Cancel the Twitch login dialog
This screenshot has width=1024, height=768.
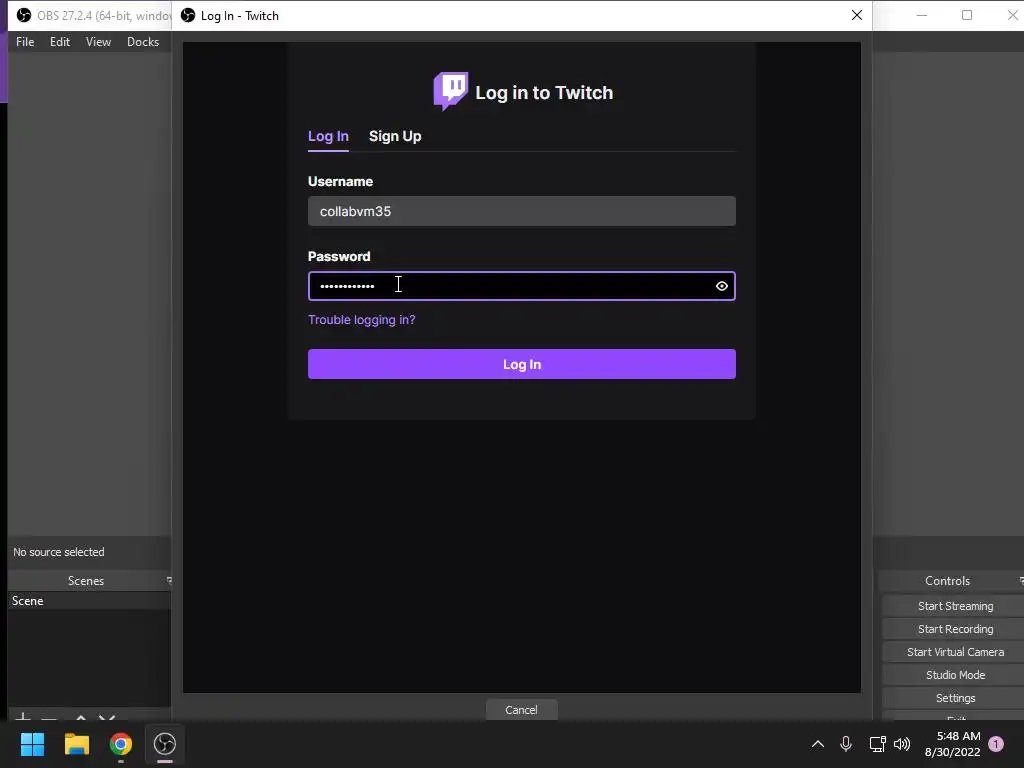(x=521, y=709)
